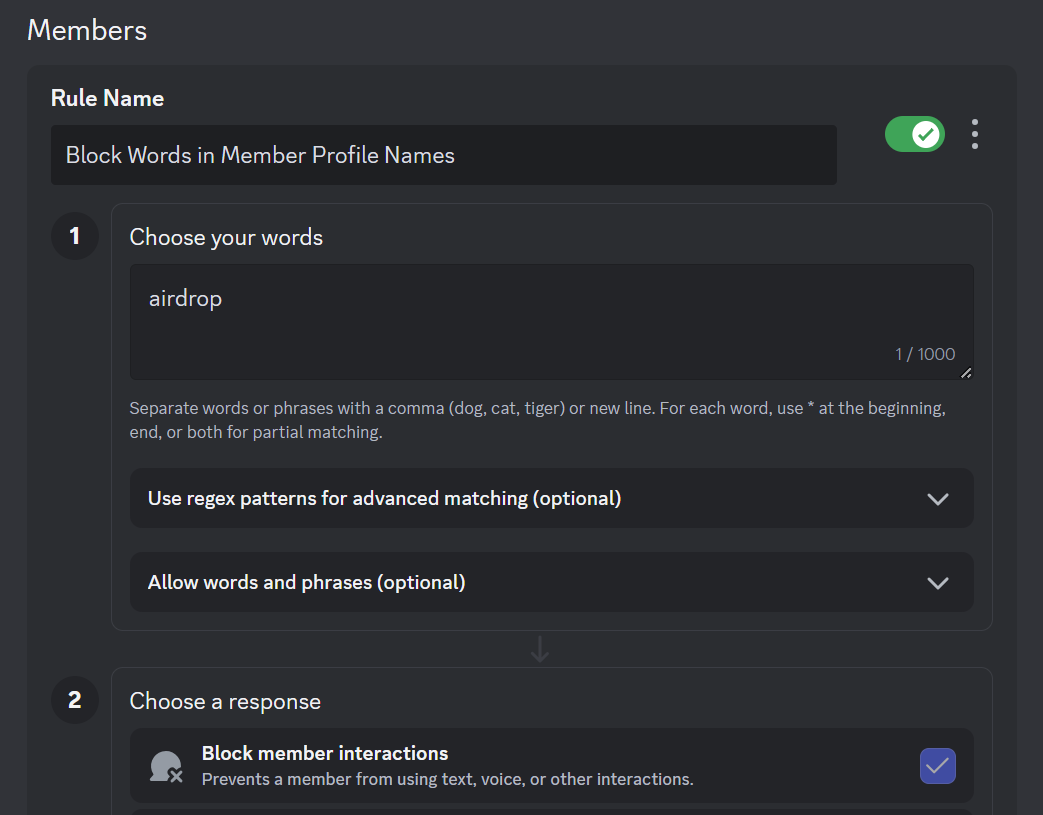Click the allow words chevron arrow
Viewport: 1043px width, 815px height.
(x=937, y=583)
